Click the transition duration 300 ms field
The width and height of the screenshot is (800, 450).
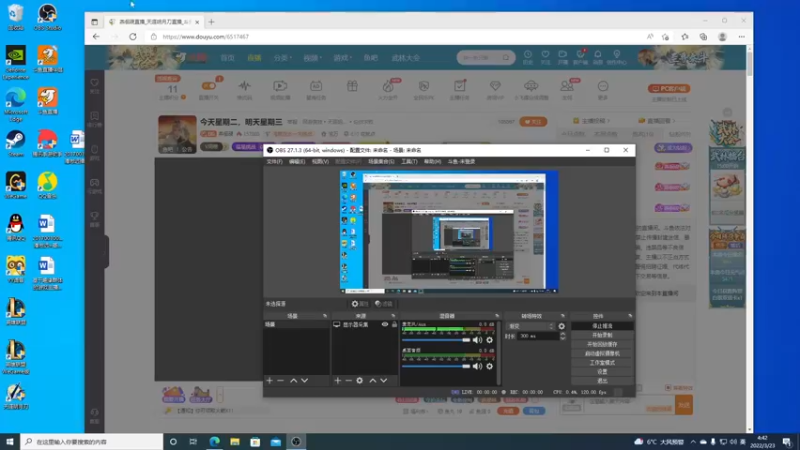click(x=538, y=336)
